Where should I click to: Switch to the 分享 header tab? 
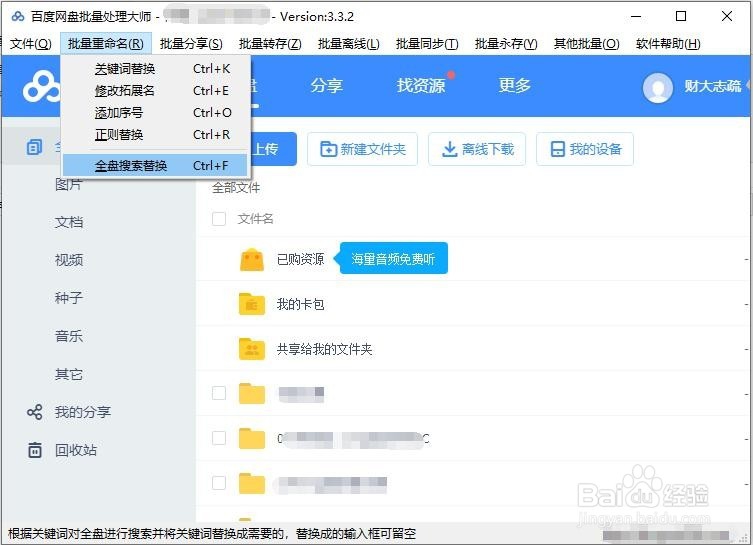coord(327,85)
